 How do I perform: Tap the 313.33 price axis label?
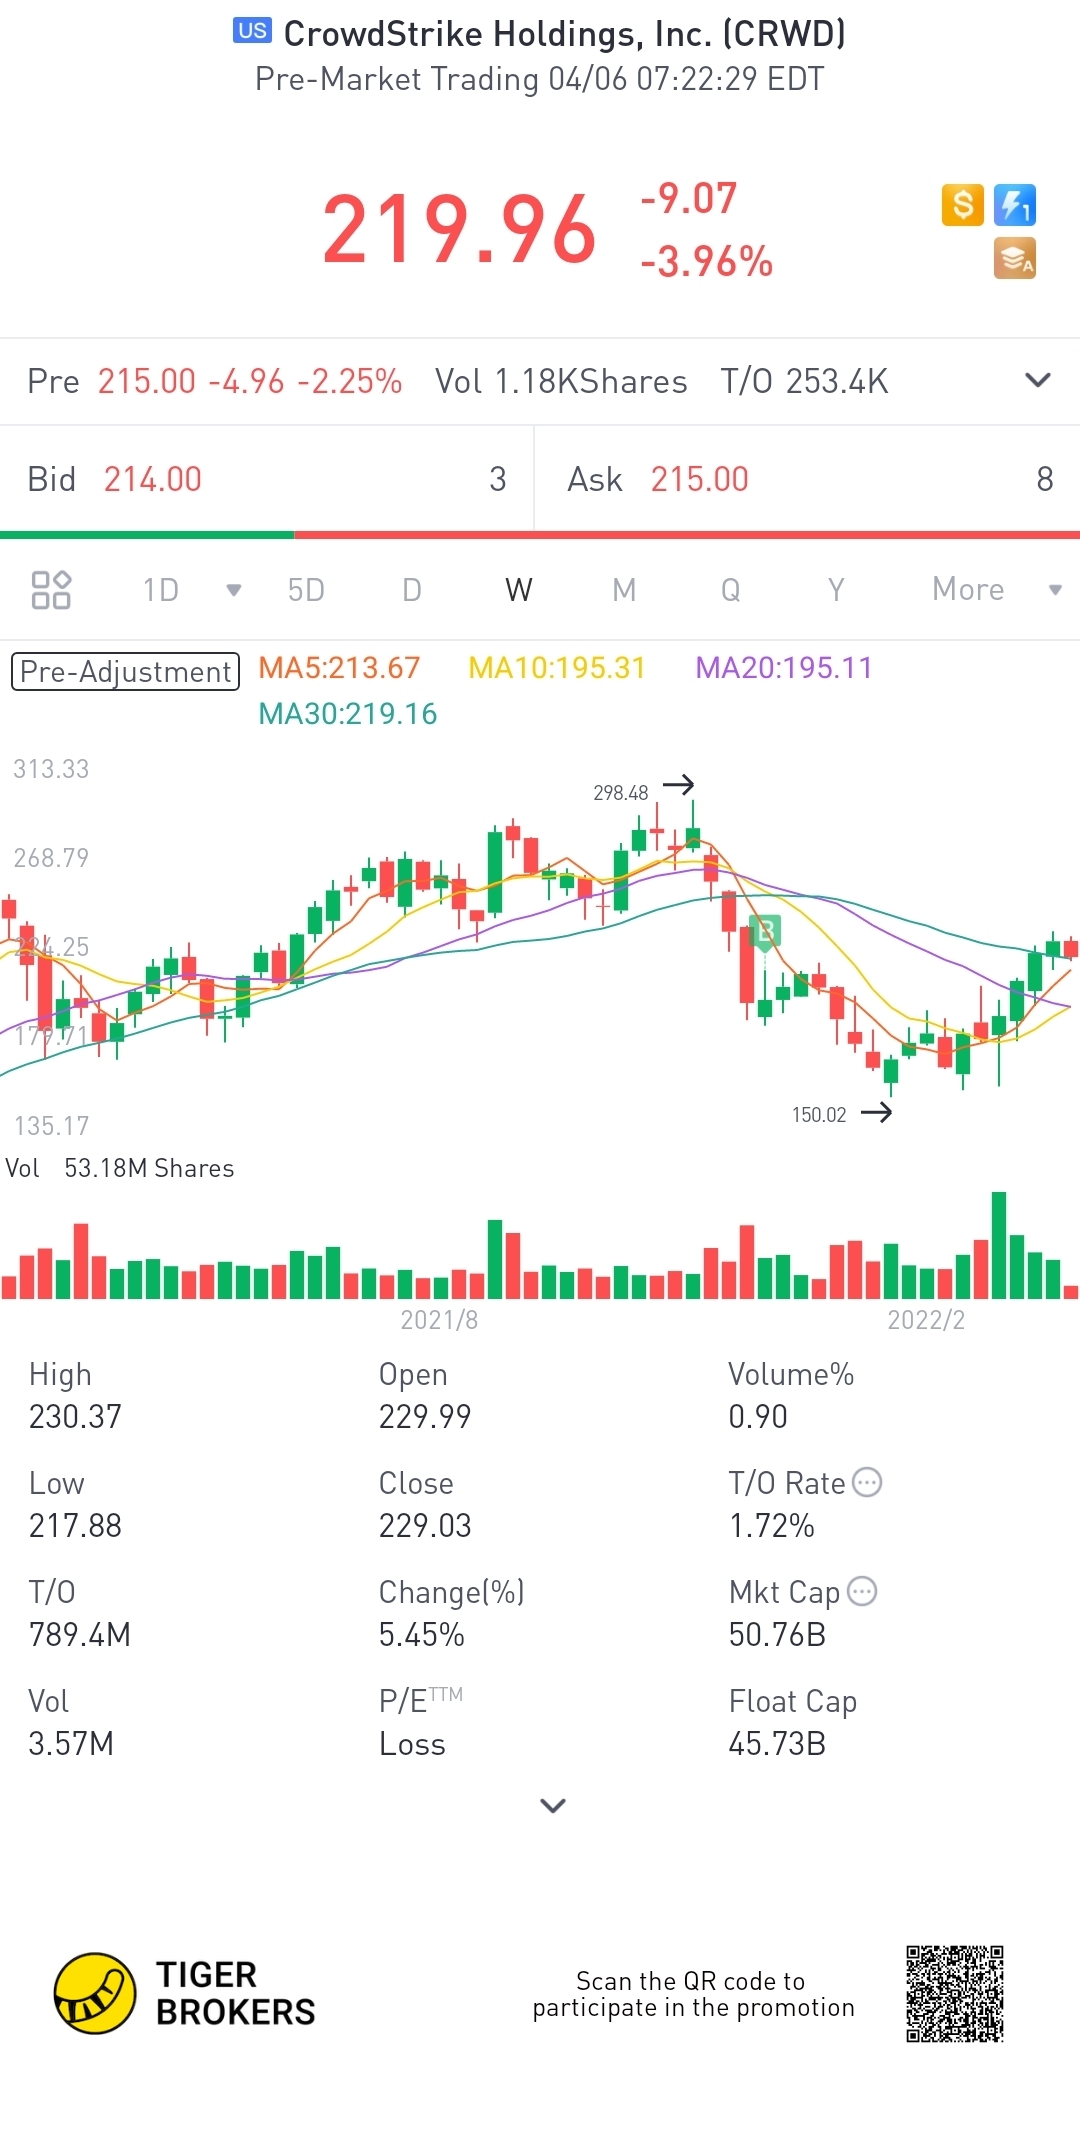pos(51,769)
